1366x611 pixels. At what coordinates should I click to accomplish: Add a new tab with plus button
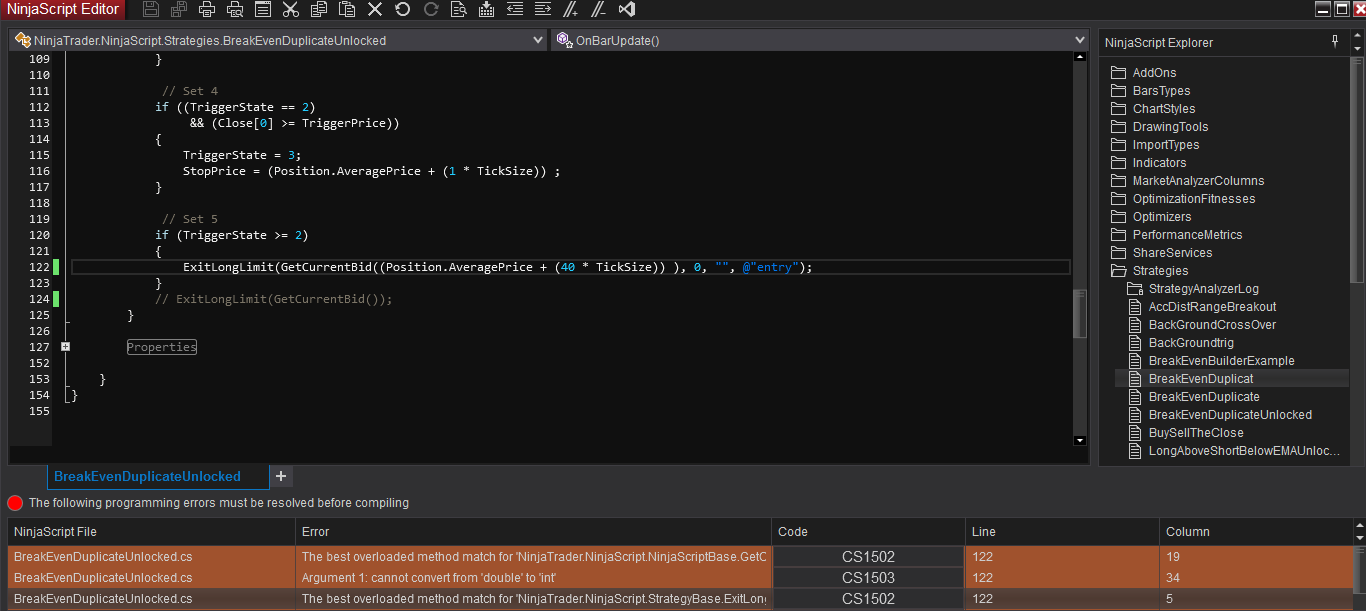281,476
